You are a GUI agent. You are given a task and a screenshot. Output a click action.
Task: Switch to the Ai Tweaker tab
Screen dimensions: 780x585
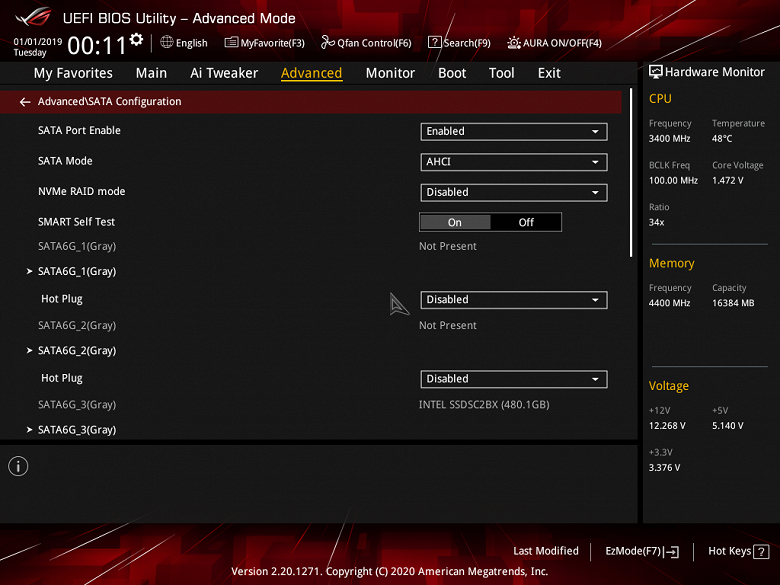(x=224, y=73)
